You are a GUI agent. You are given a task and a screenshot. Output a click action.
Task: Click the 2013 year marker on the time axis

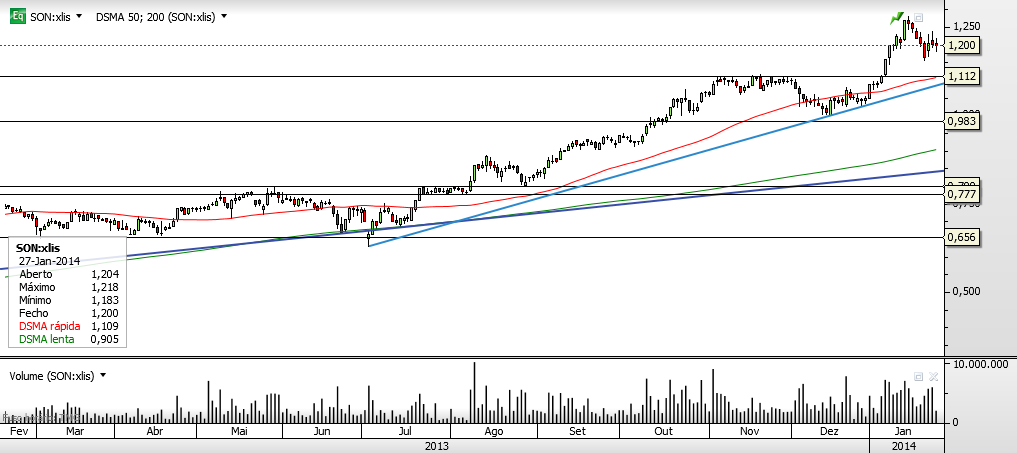tap(437, 445)
